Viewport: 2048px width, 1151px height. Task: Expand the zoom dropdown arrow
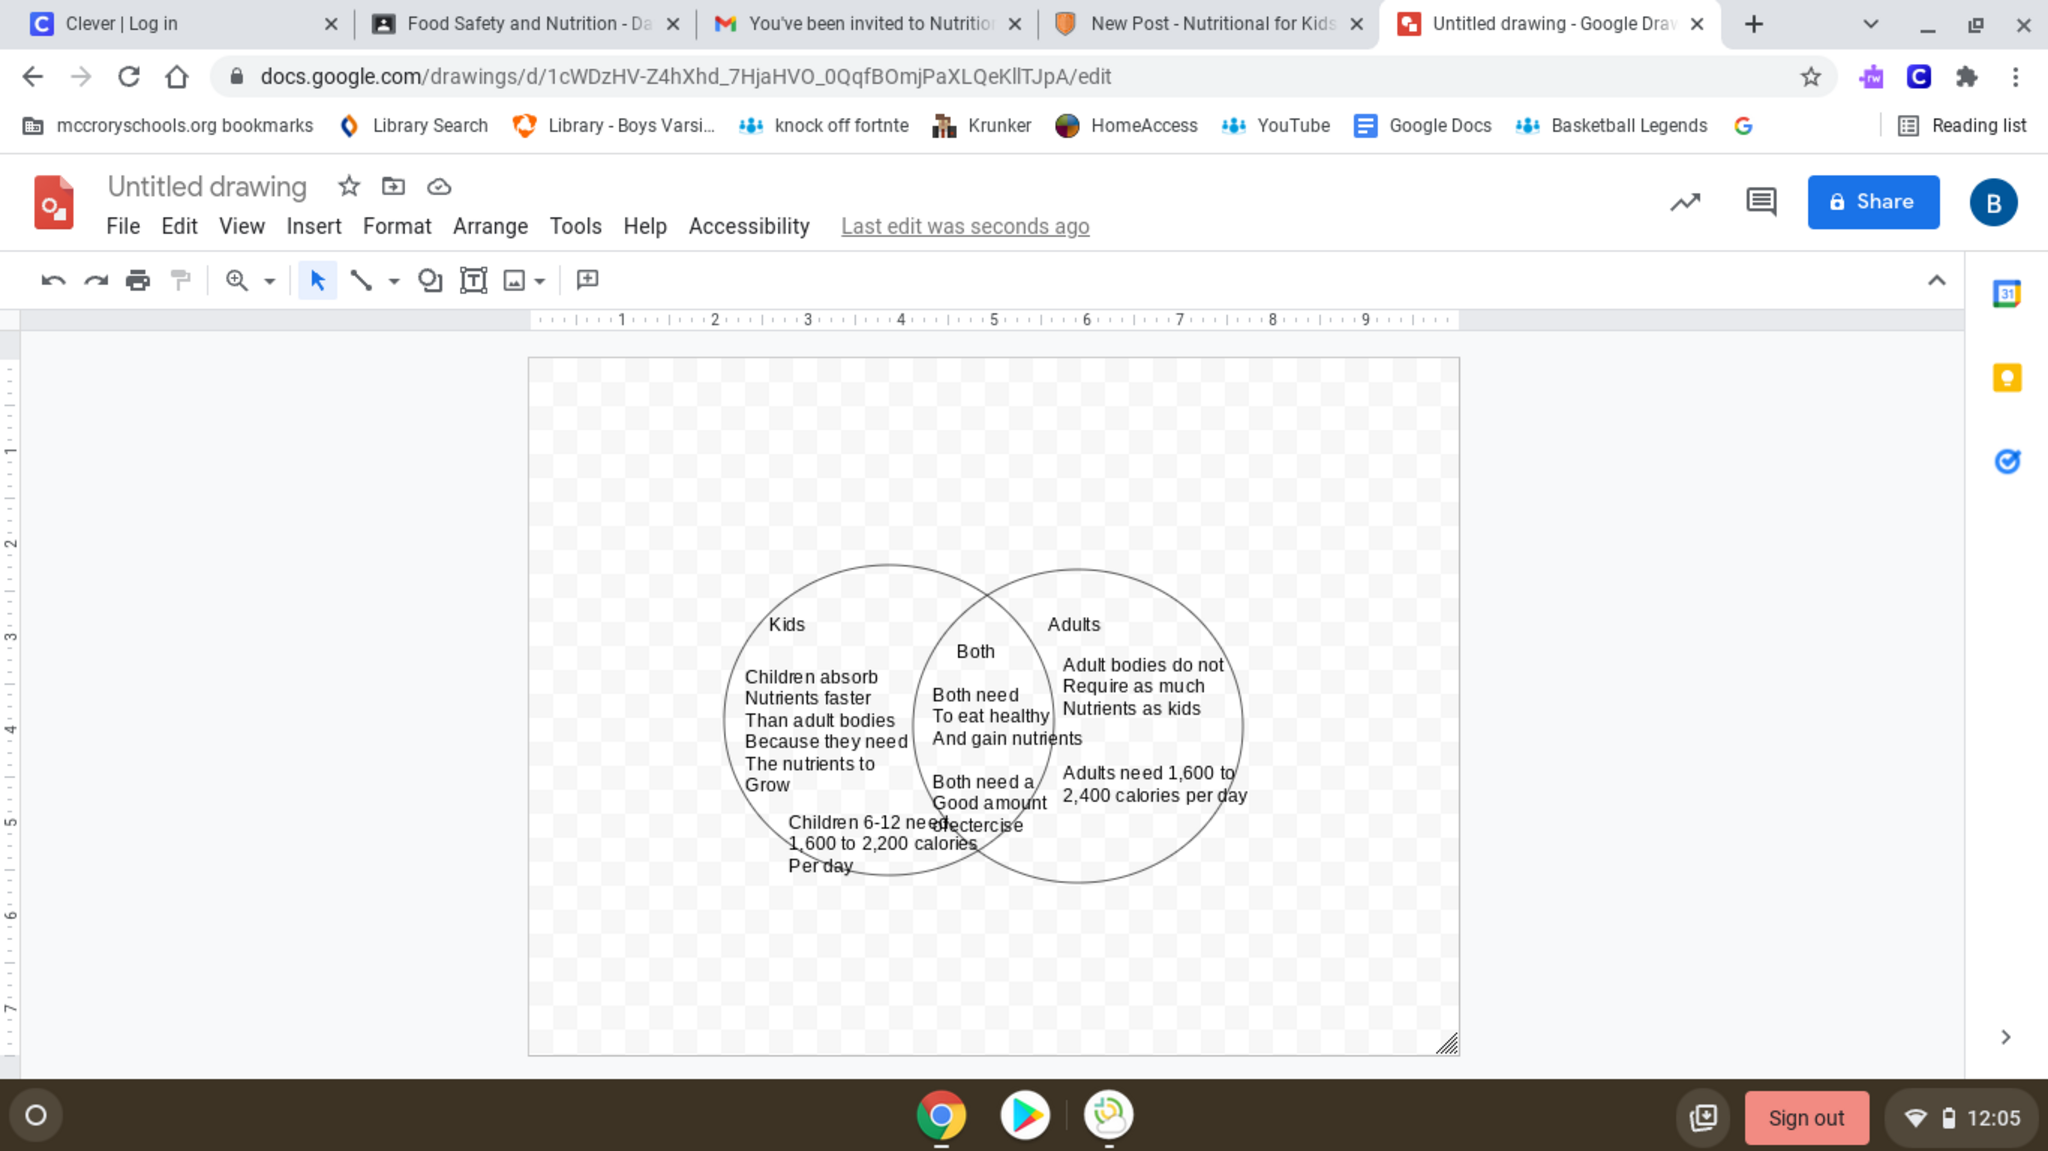(x=270, y=282)
